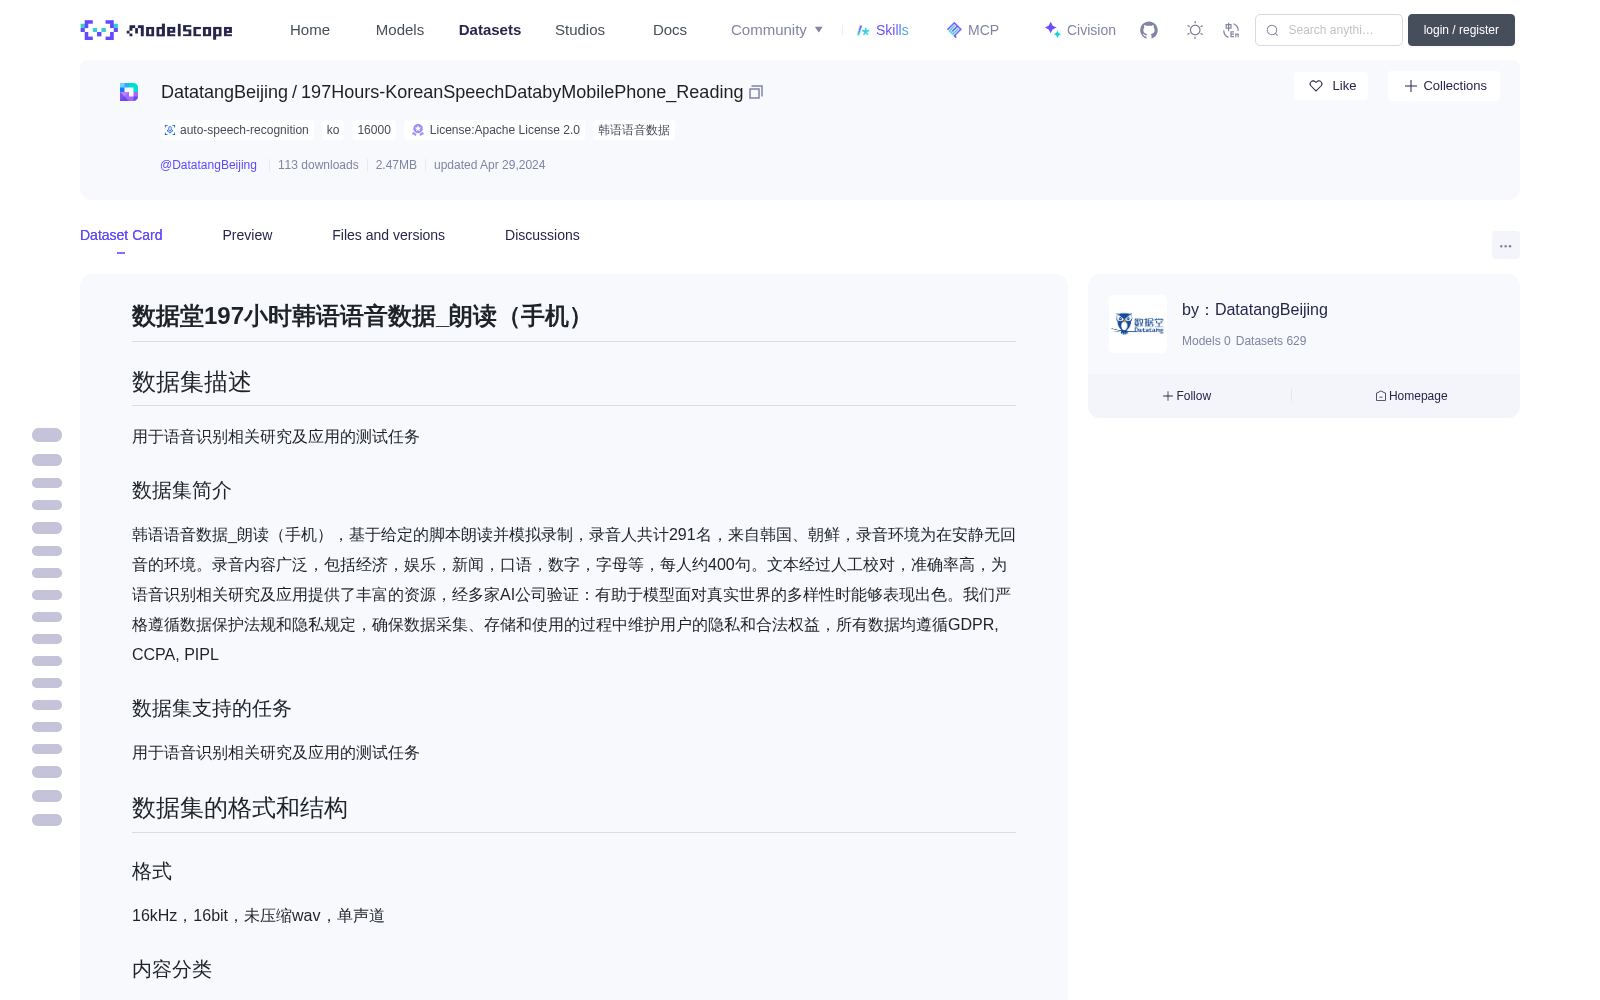
Task: Open the GitHub icon link
Action: 1149,30
